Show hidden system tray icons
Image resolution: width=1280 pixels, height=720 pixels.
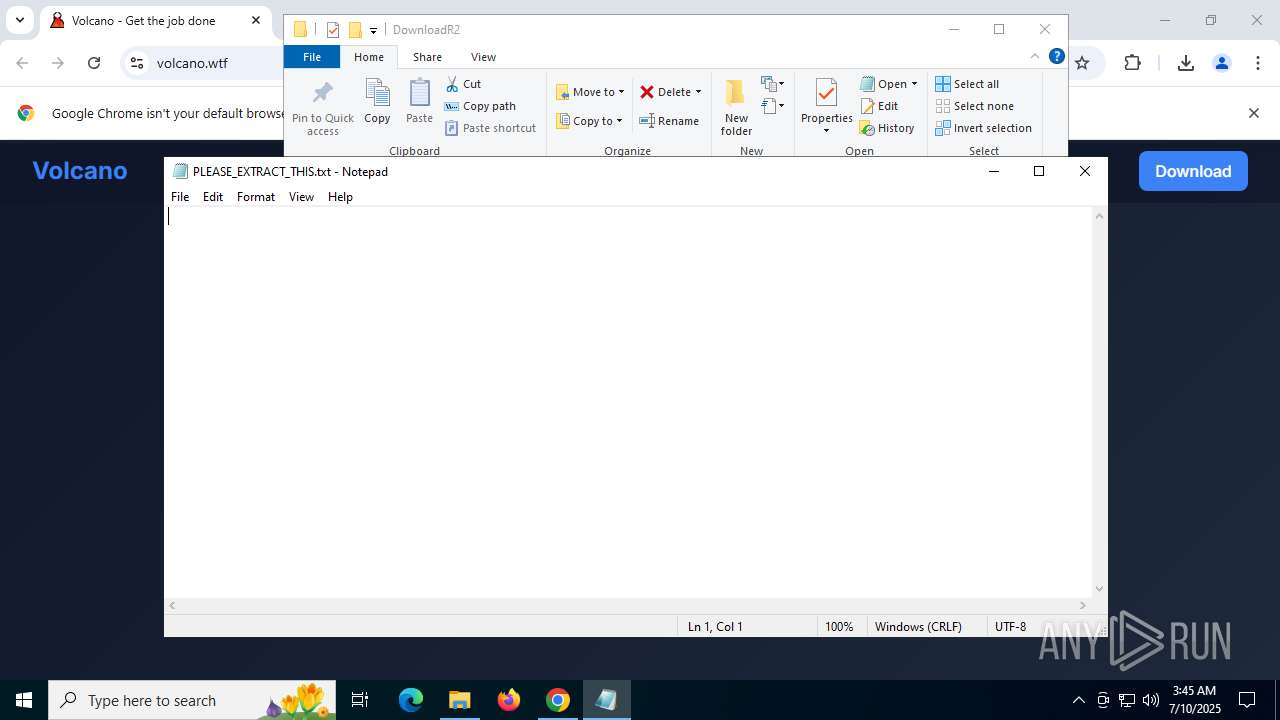pyautogui.click(x=1078, y=700)
